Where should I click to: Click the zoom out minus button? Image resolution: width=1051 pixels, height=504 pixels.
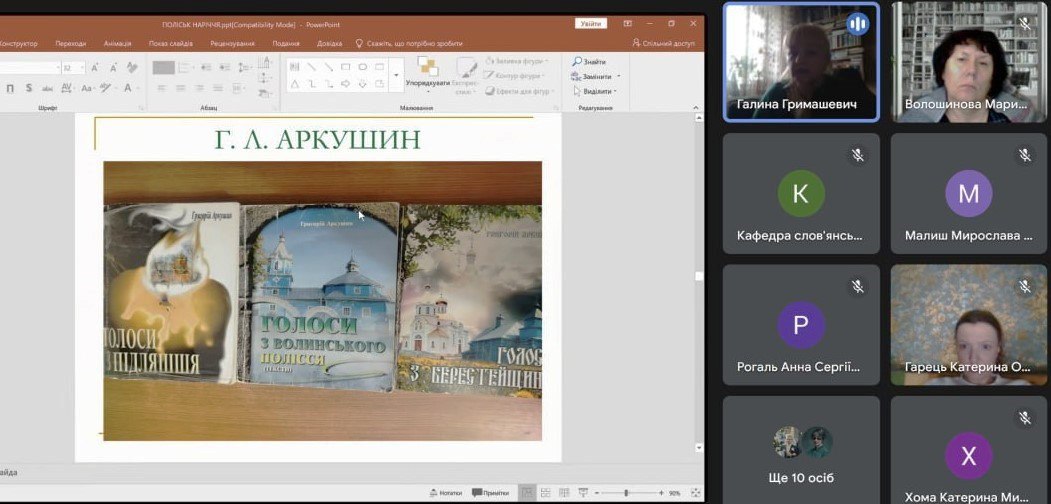click(x=597, y=493)
